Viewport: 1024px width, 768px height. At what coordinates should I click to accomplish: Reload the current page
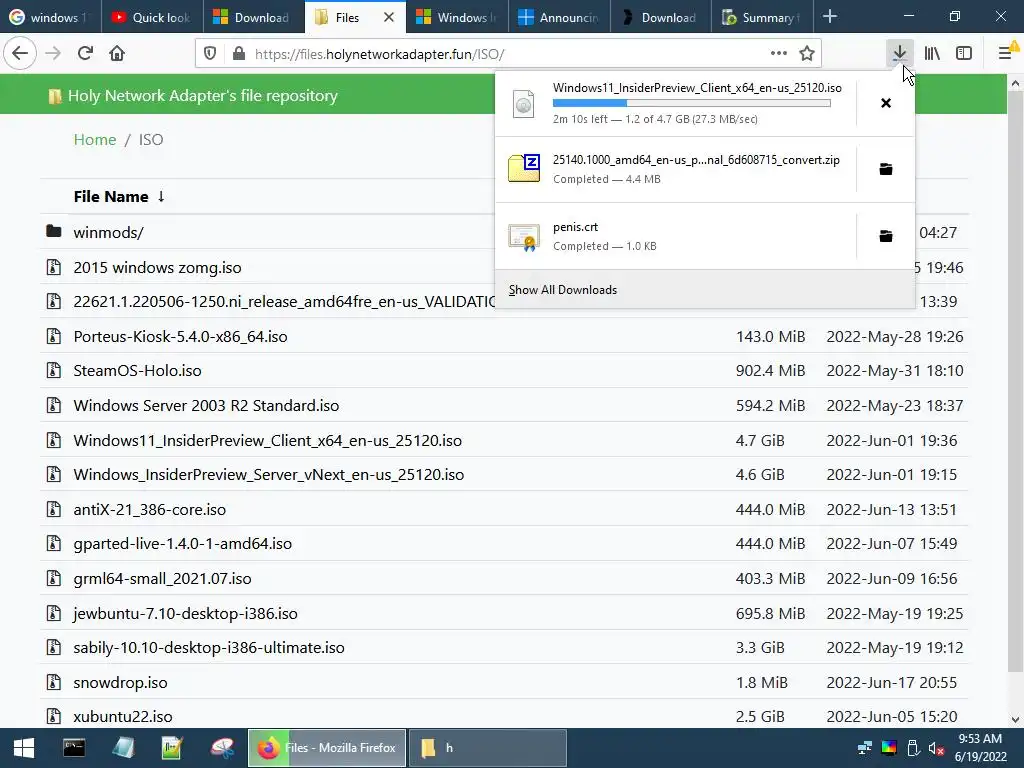click(x=85, y=53)
